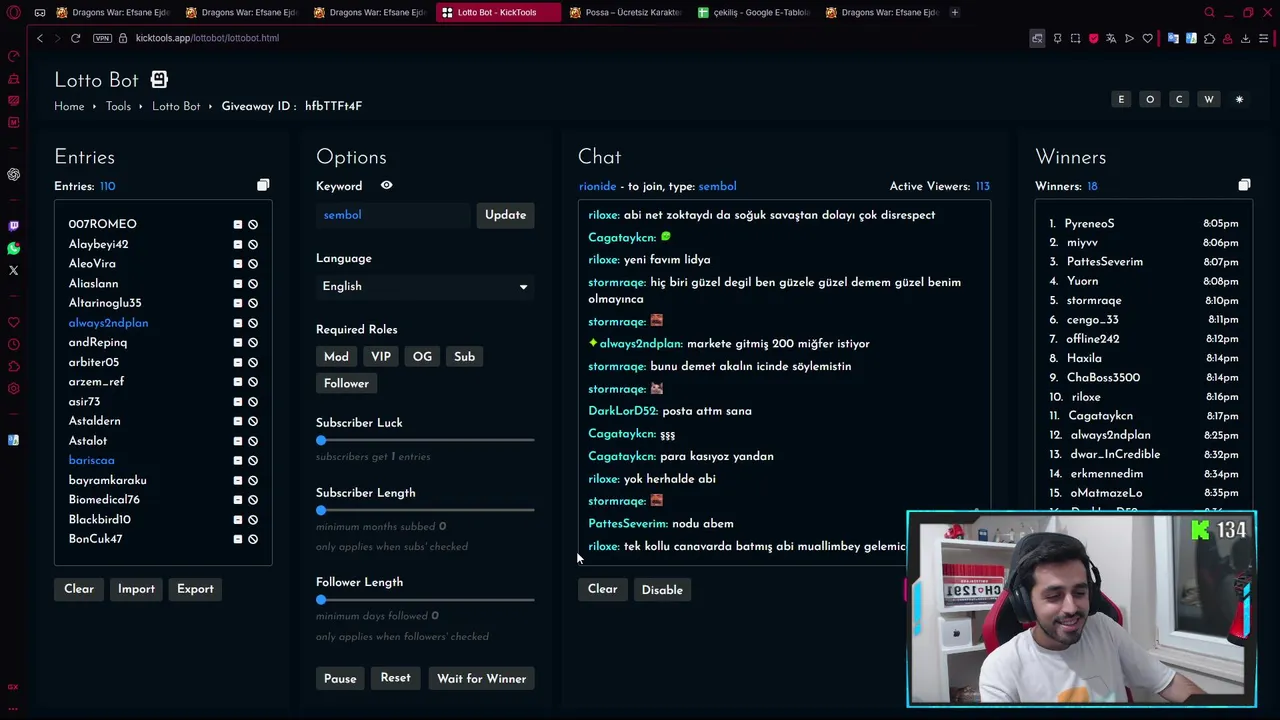The width and height of the screenshot is (1280, 720).
Task: Ban 007ROMEO using its block icon
Action: [253, 225]
